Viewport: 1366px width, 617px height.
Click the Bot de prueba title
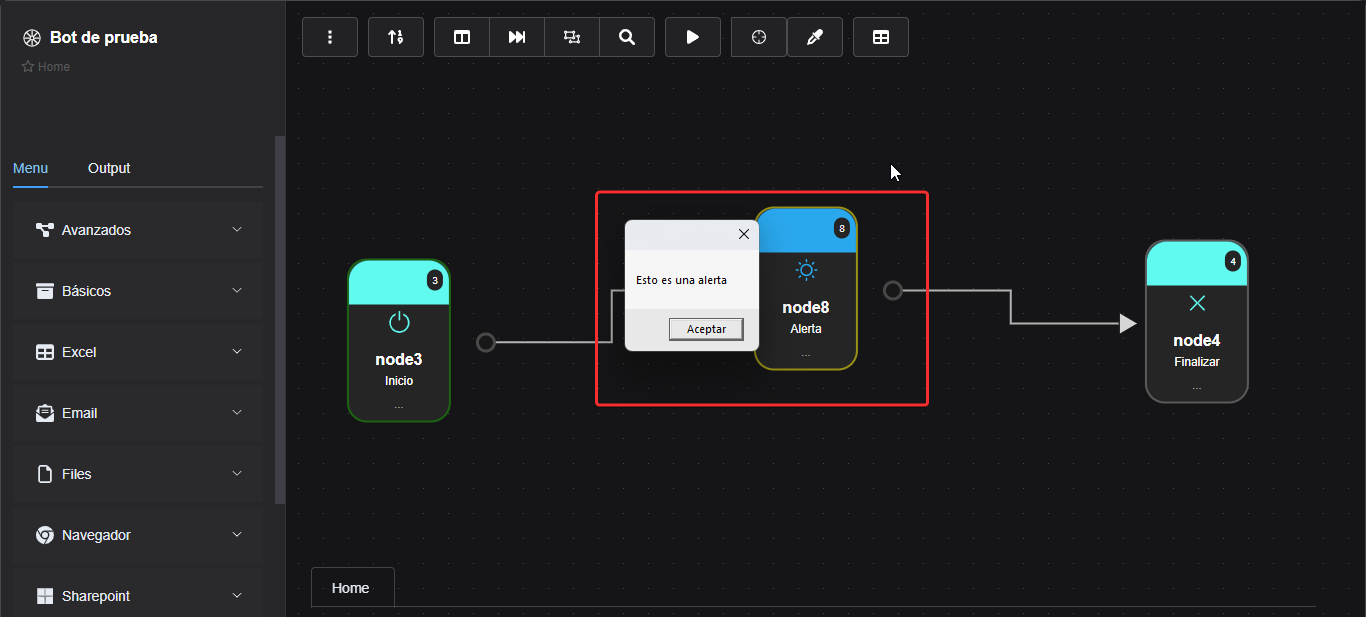click(104, 38)
